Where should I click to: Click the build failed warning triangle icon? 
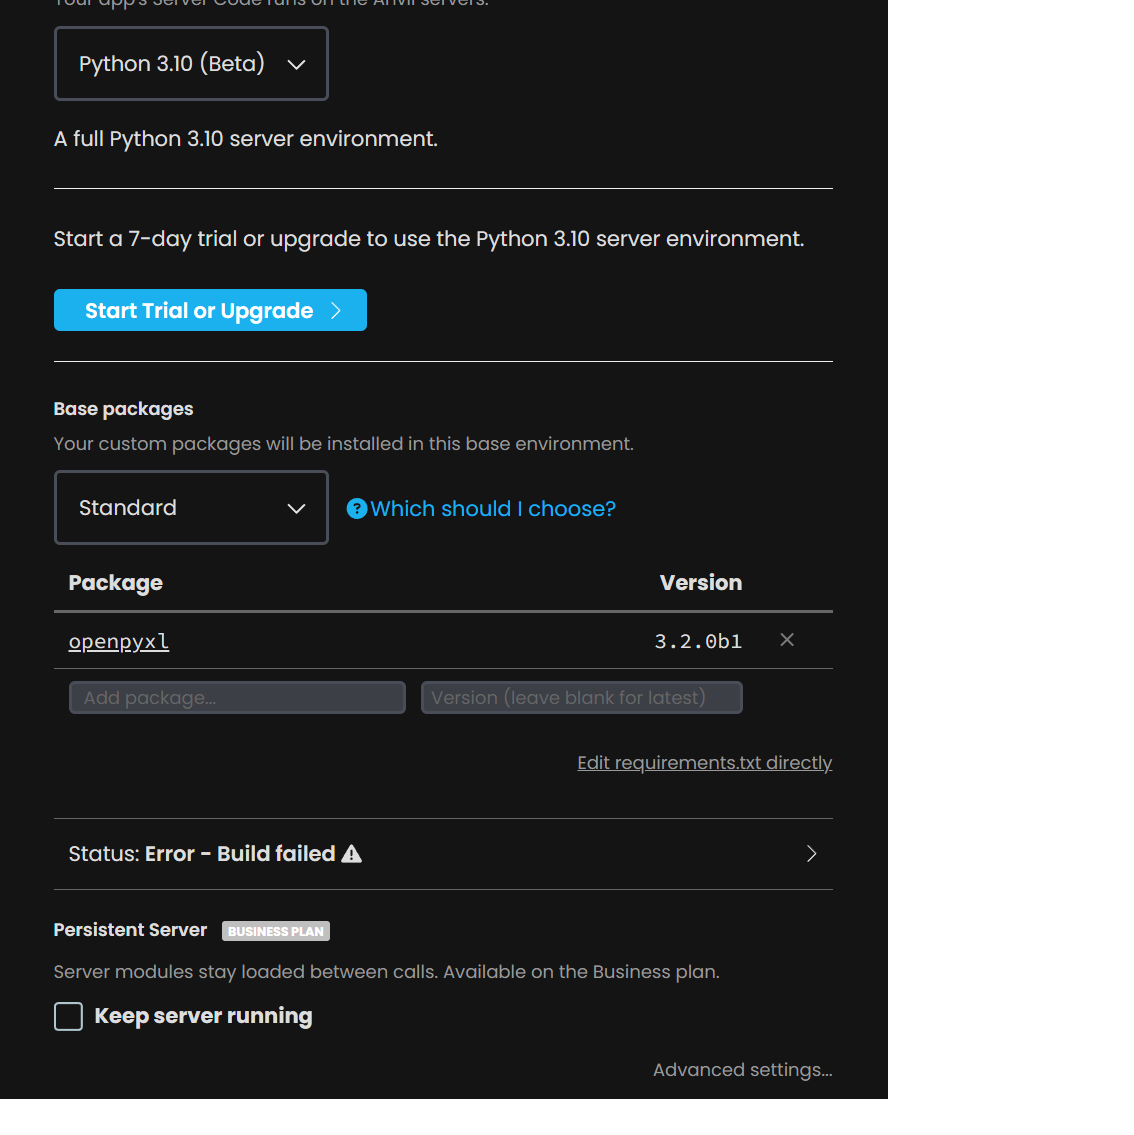click(352, 854)
